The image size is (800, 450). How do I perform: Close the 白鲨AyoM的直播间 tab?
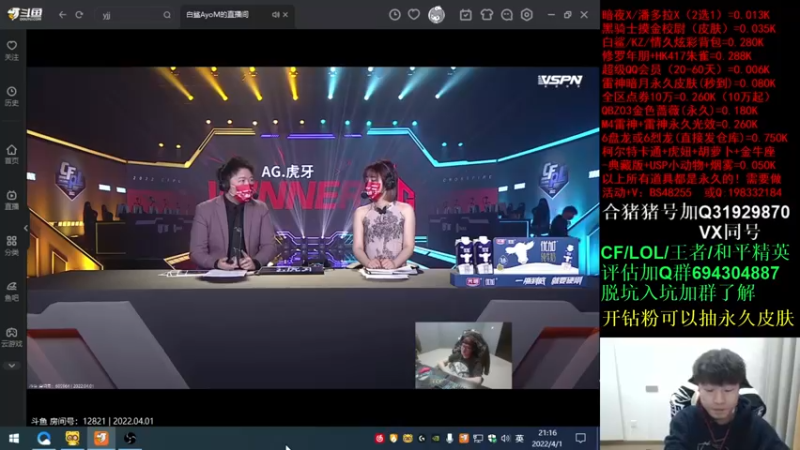pyautogui.click(x=285, y=15)
